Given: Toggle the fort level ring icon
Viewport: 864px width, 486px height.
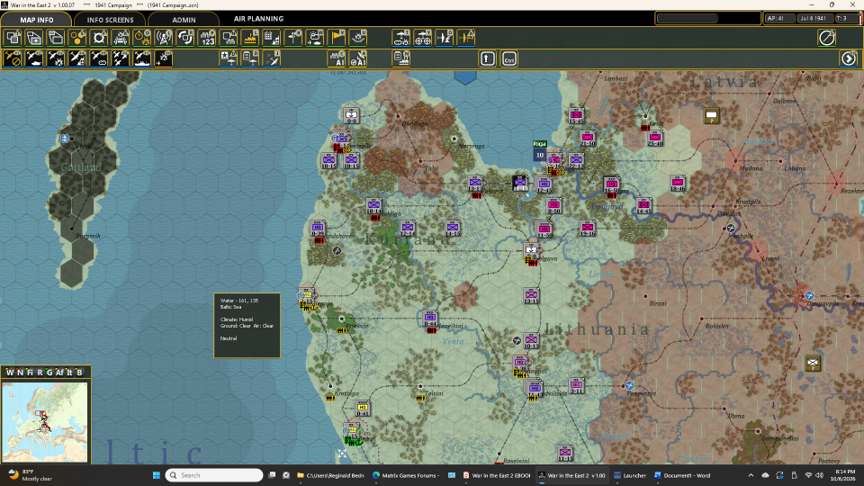Looking at the screenshot, I should (99, 37).
